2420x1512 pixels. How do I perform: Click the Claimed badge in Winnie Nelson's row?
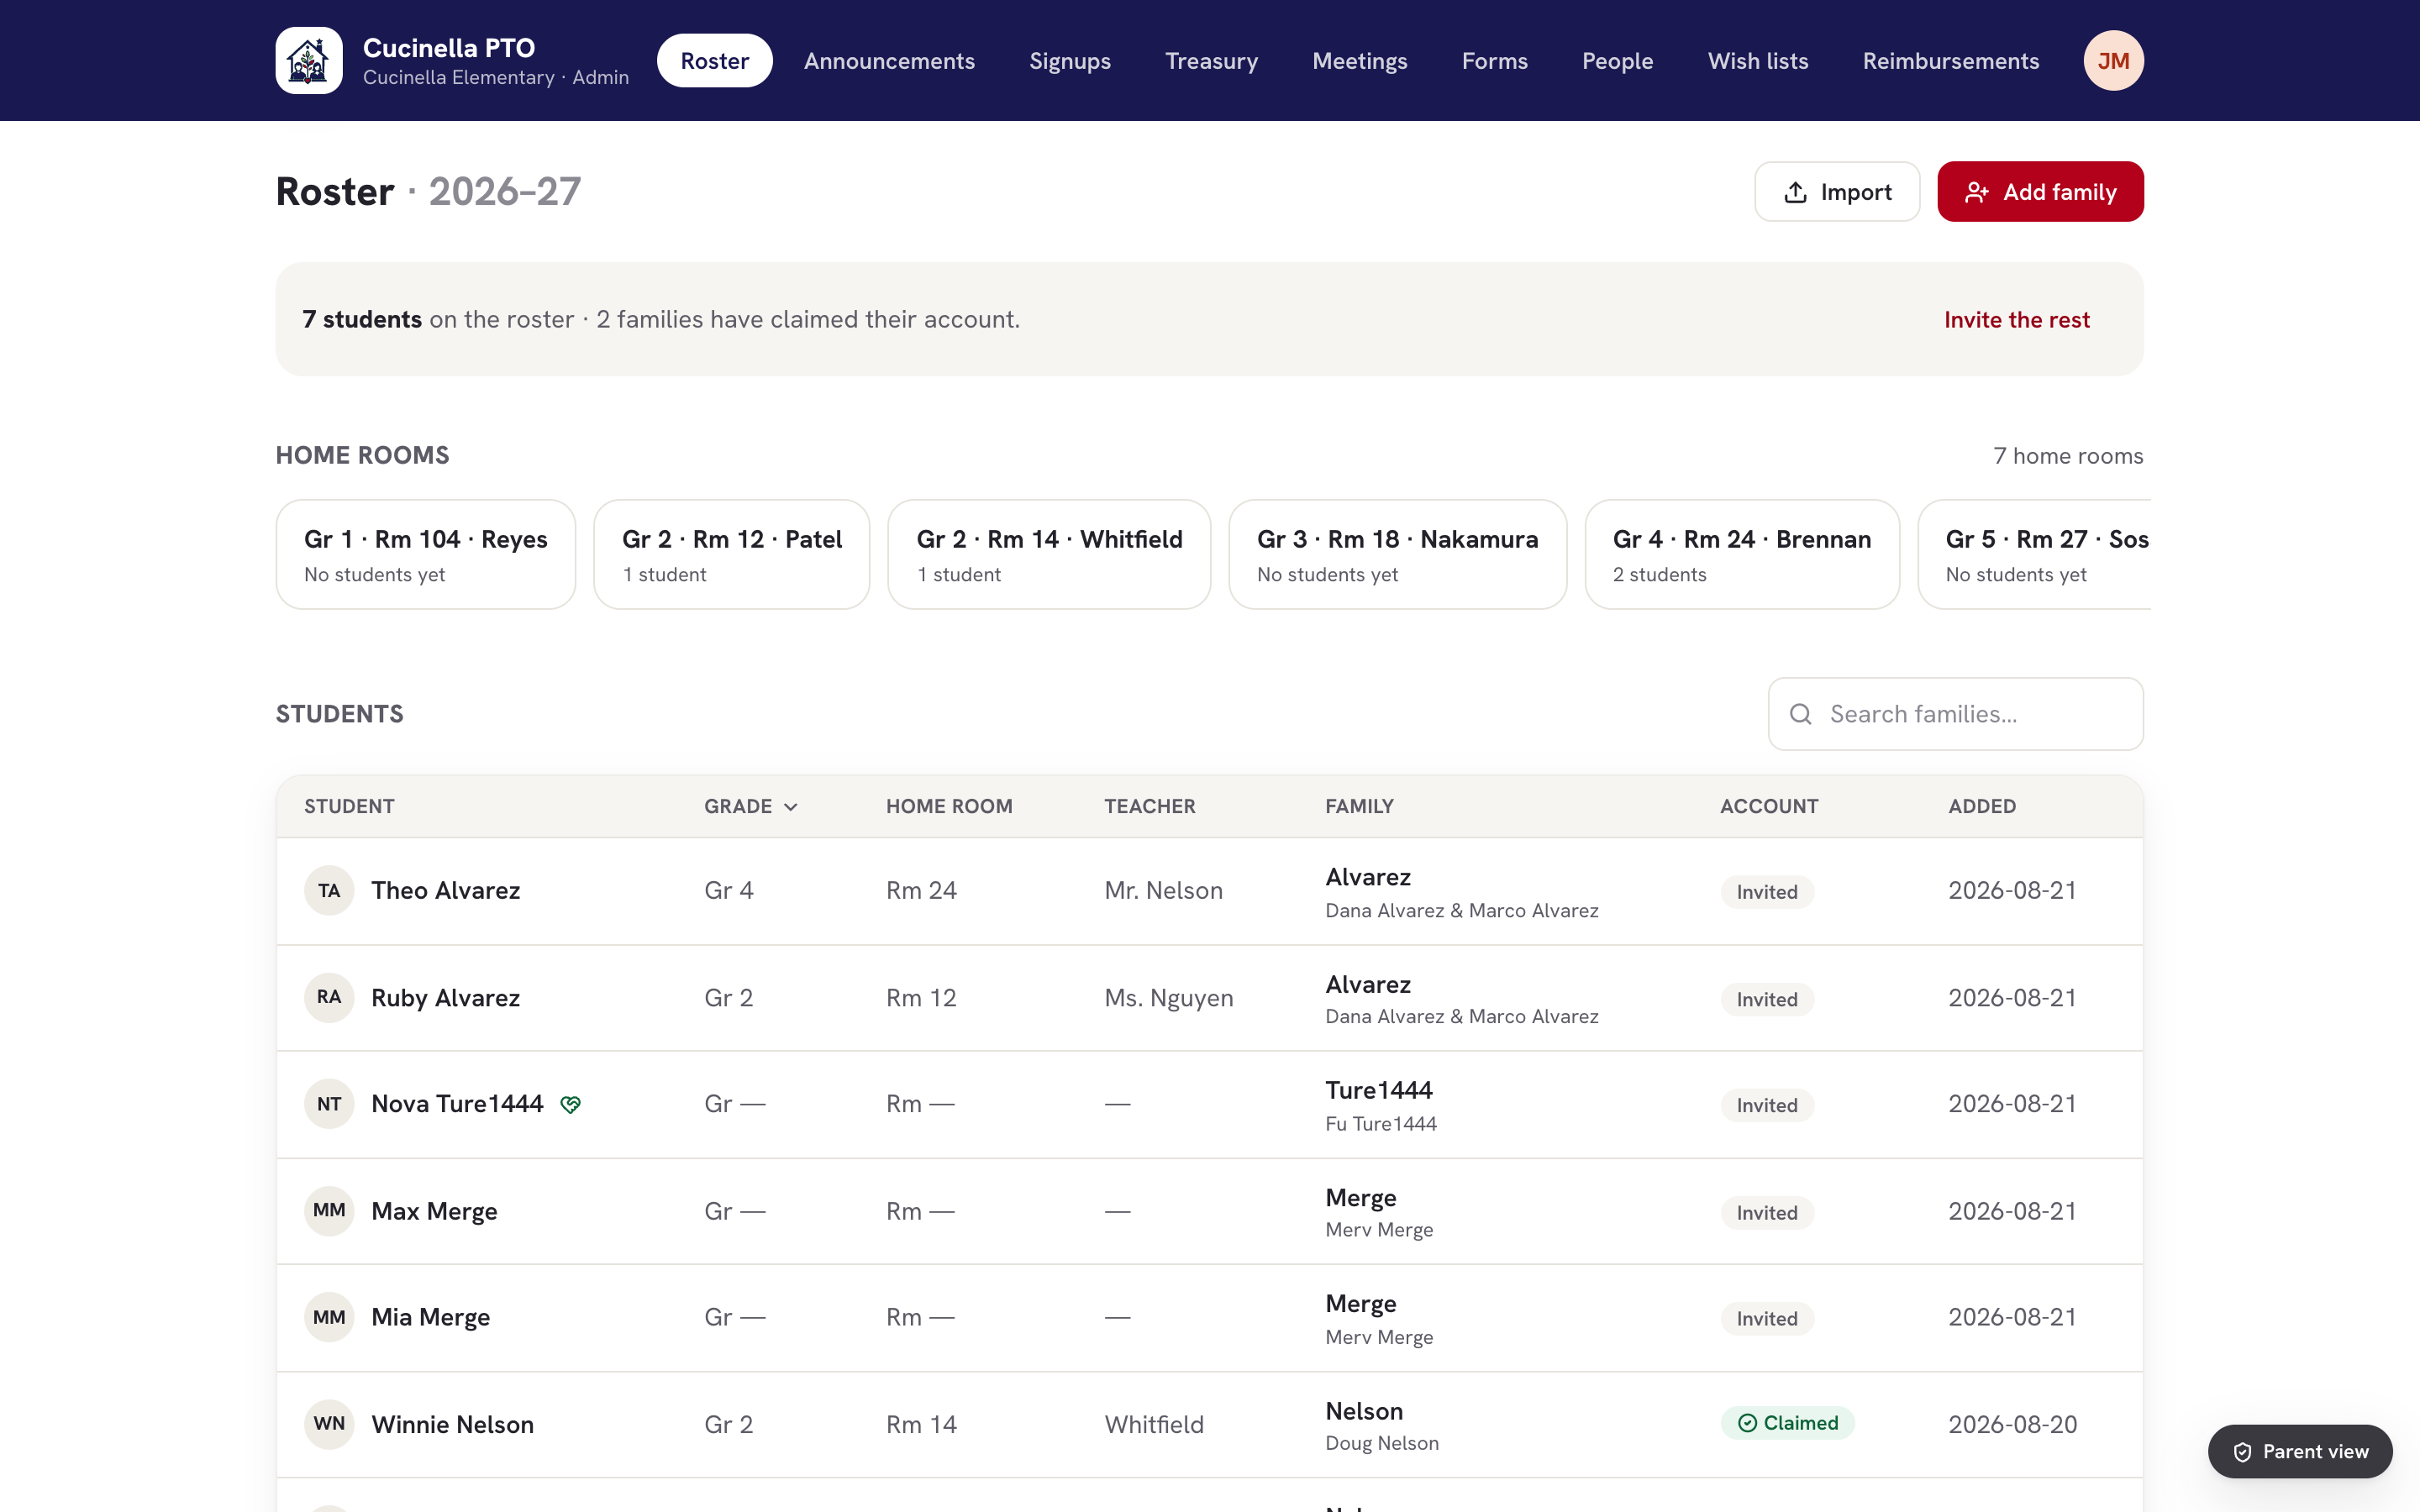1788,1423
